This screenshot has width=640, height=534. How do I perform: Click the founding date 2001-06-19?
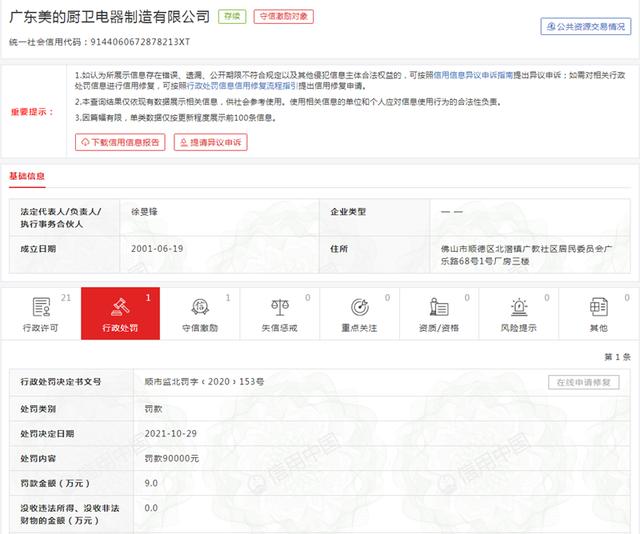(157, 249)
